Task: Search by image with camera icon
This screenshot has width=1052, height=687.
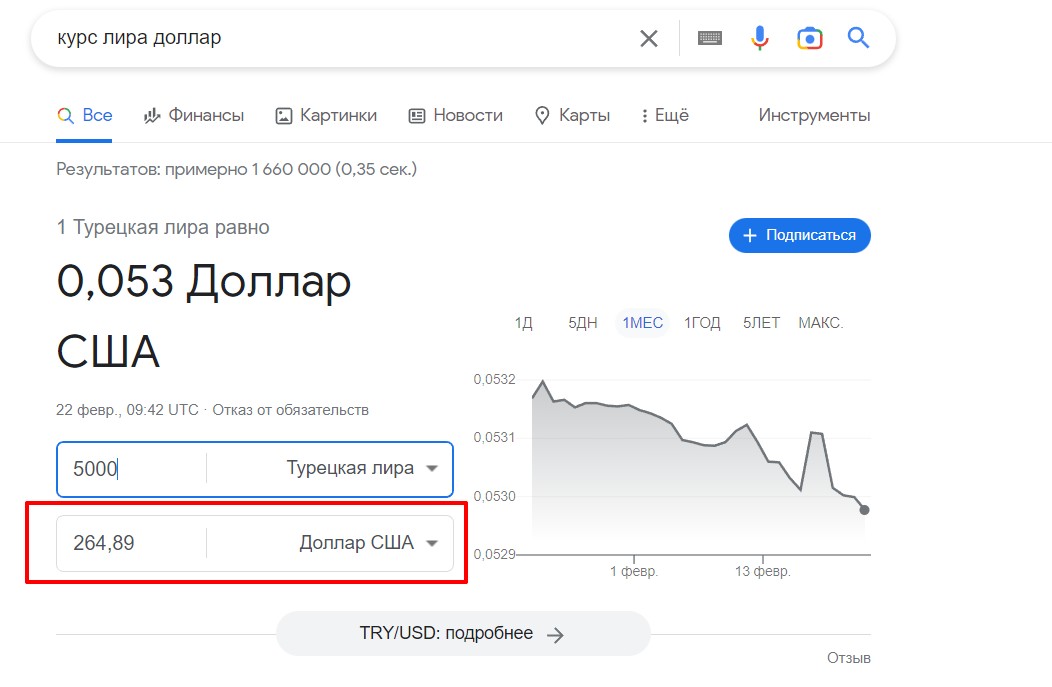Action: click(x=809, y=39)
